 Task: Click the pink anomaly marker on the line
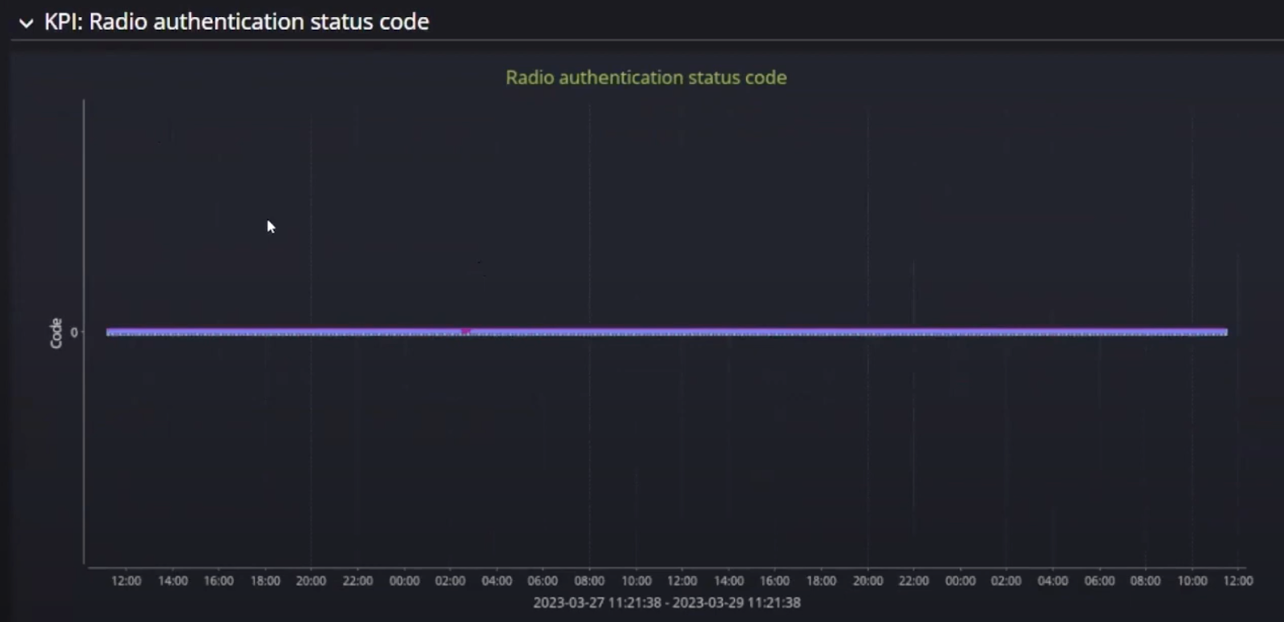466,330
